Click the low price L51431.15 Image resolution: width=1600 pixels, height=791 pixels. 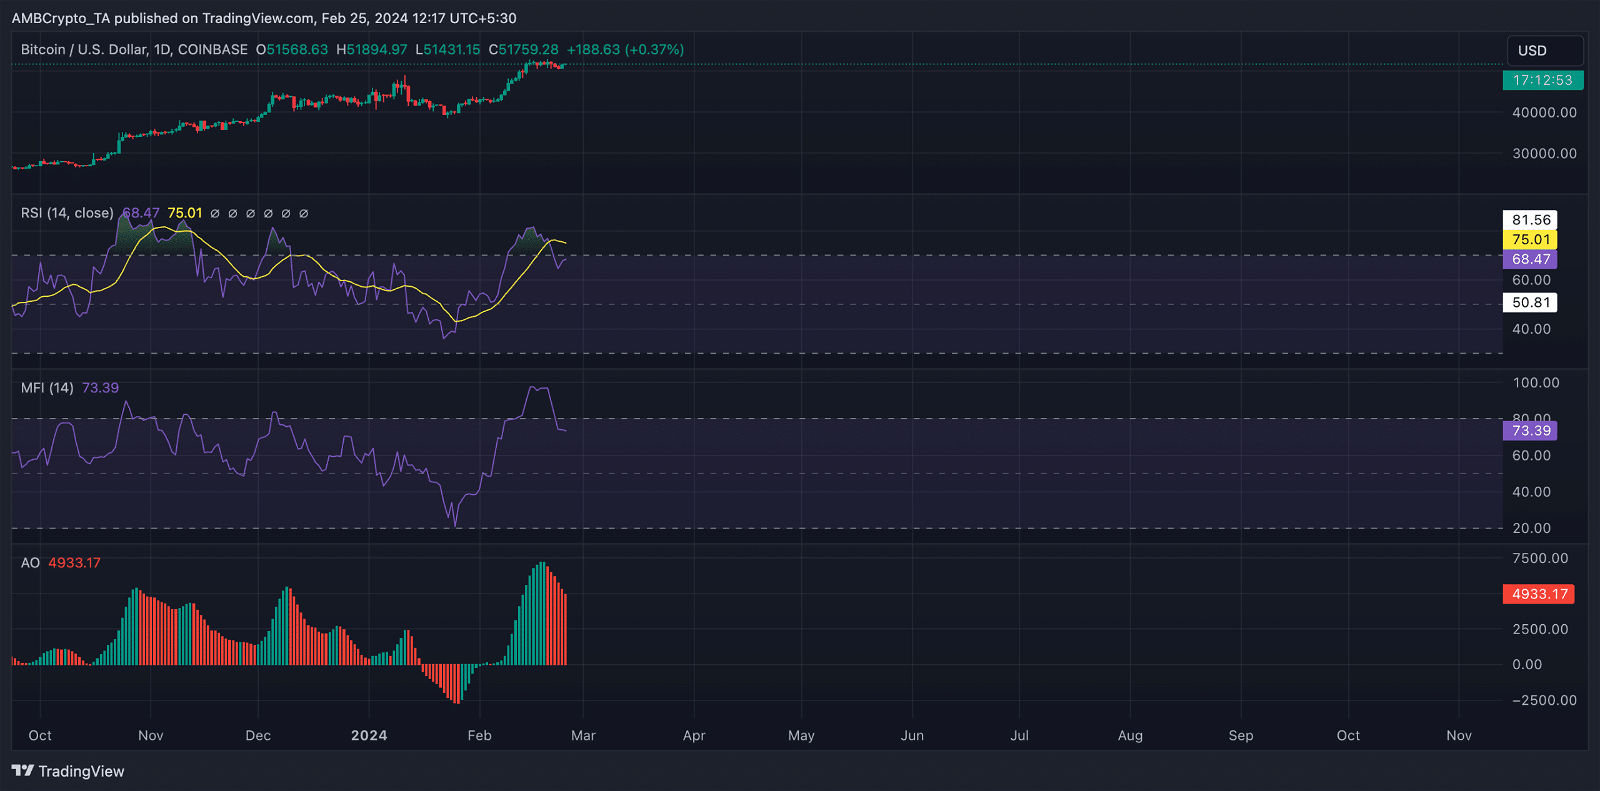(x=448, y=49)
